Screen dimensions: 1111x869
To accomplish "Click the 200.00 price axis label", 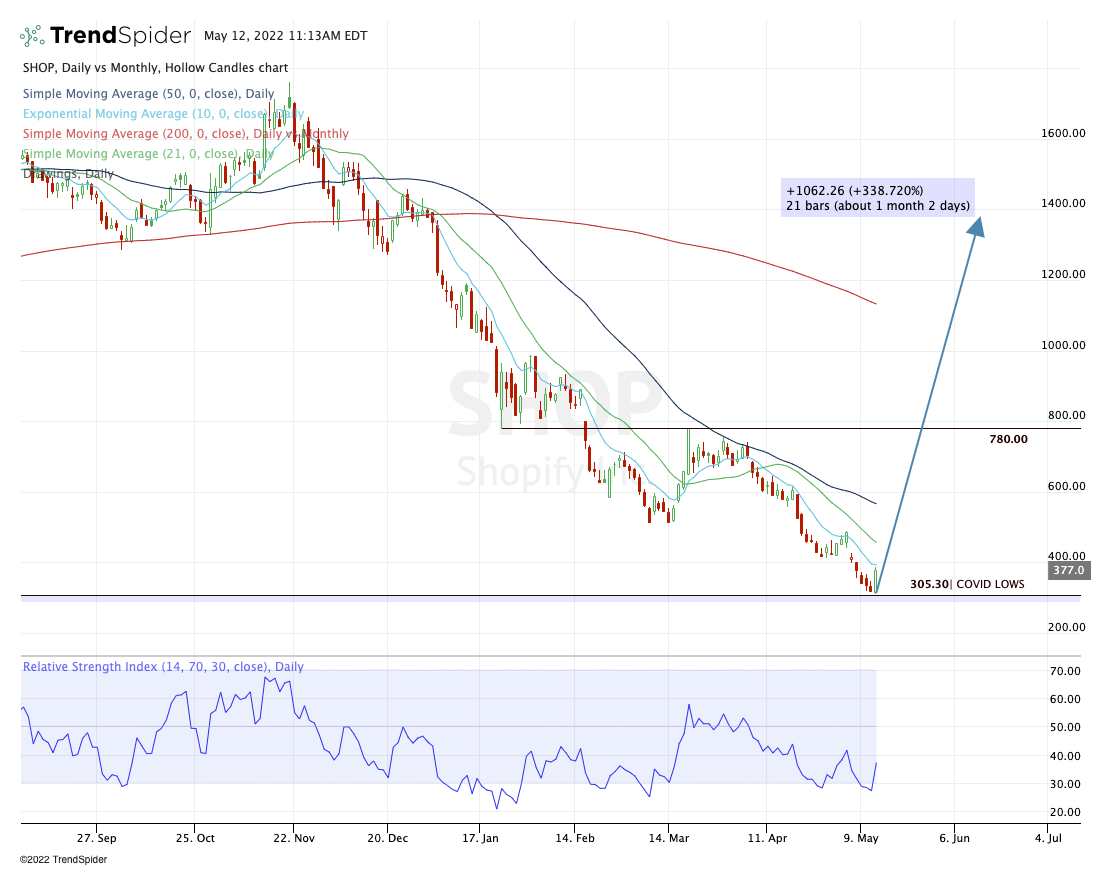I will tap(1066, 627).
